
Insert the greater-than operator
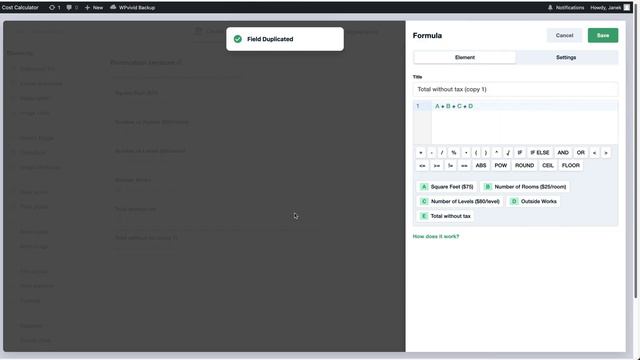pos(606,153)
